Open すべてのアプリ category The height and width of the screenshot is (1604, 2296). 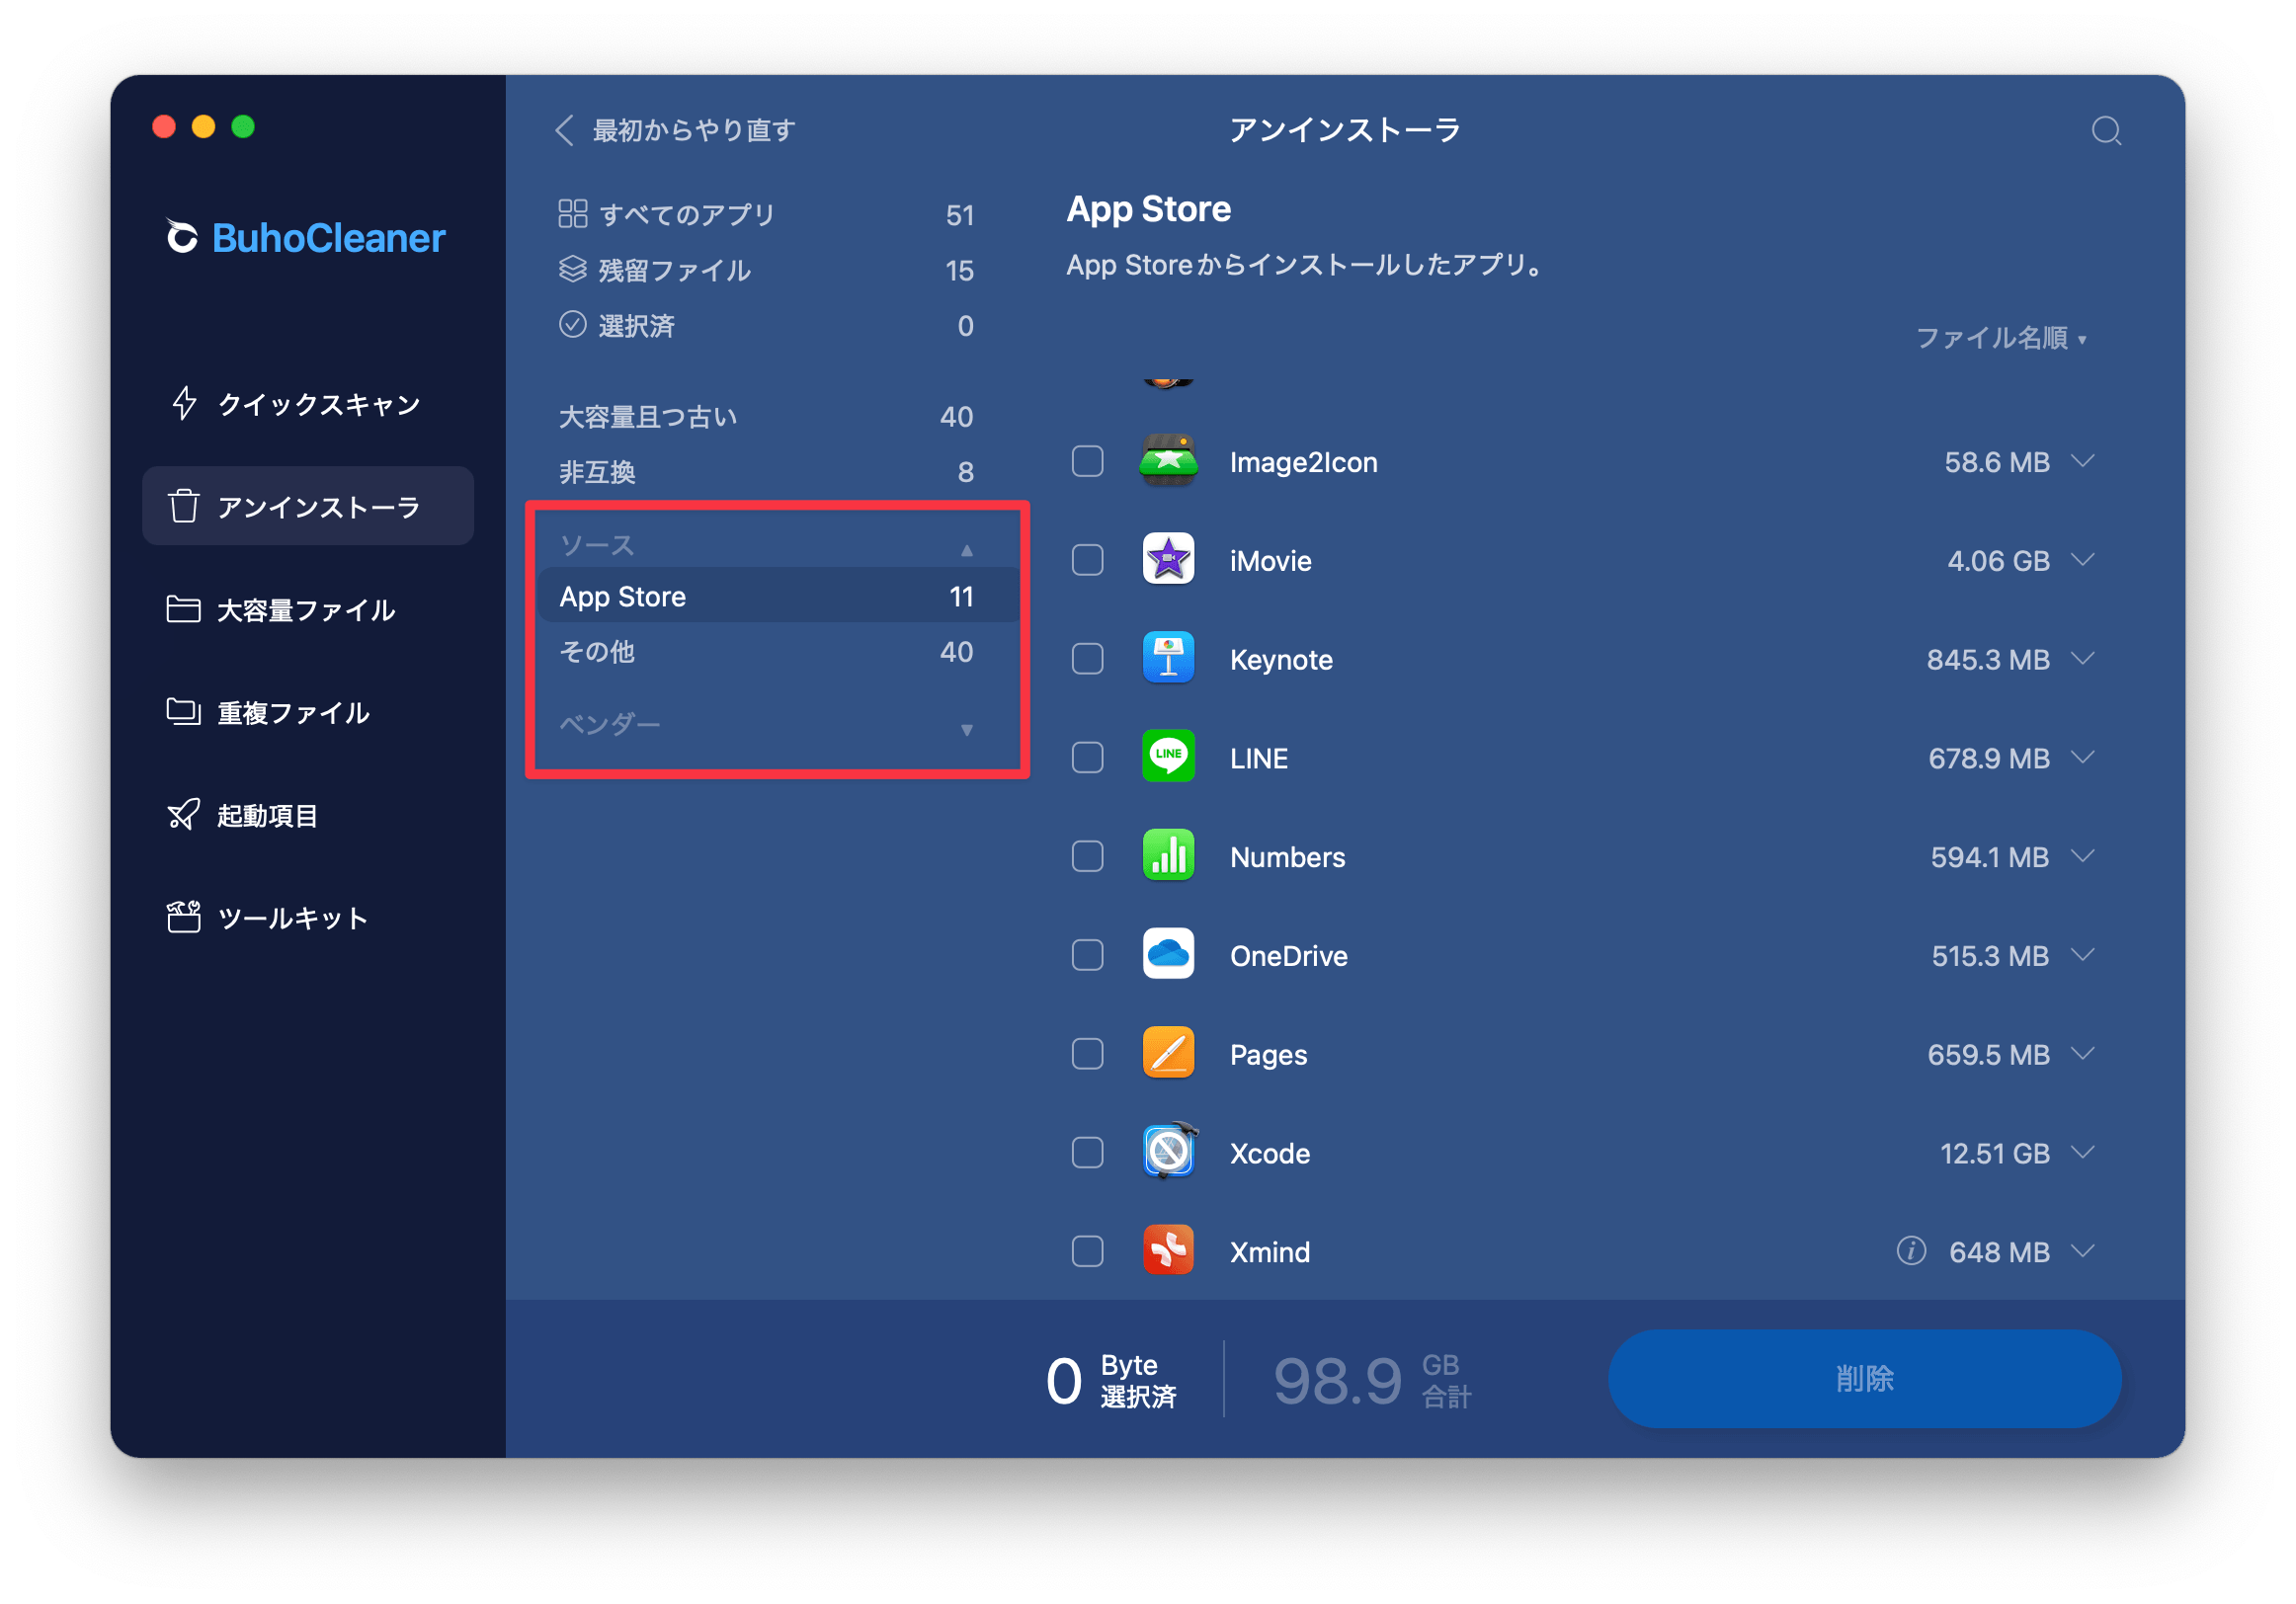pos(766,214)
